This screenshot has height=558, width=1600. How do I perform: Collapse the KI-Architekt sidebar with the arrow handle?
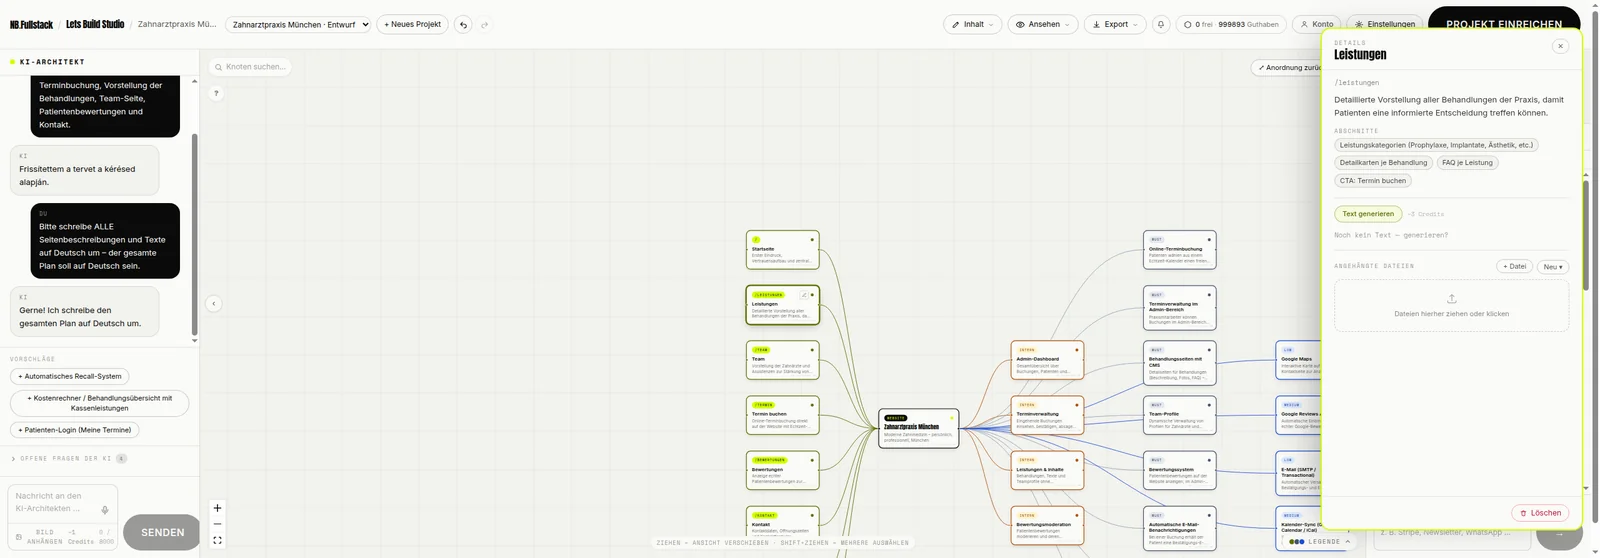click(x=213, y=303)
